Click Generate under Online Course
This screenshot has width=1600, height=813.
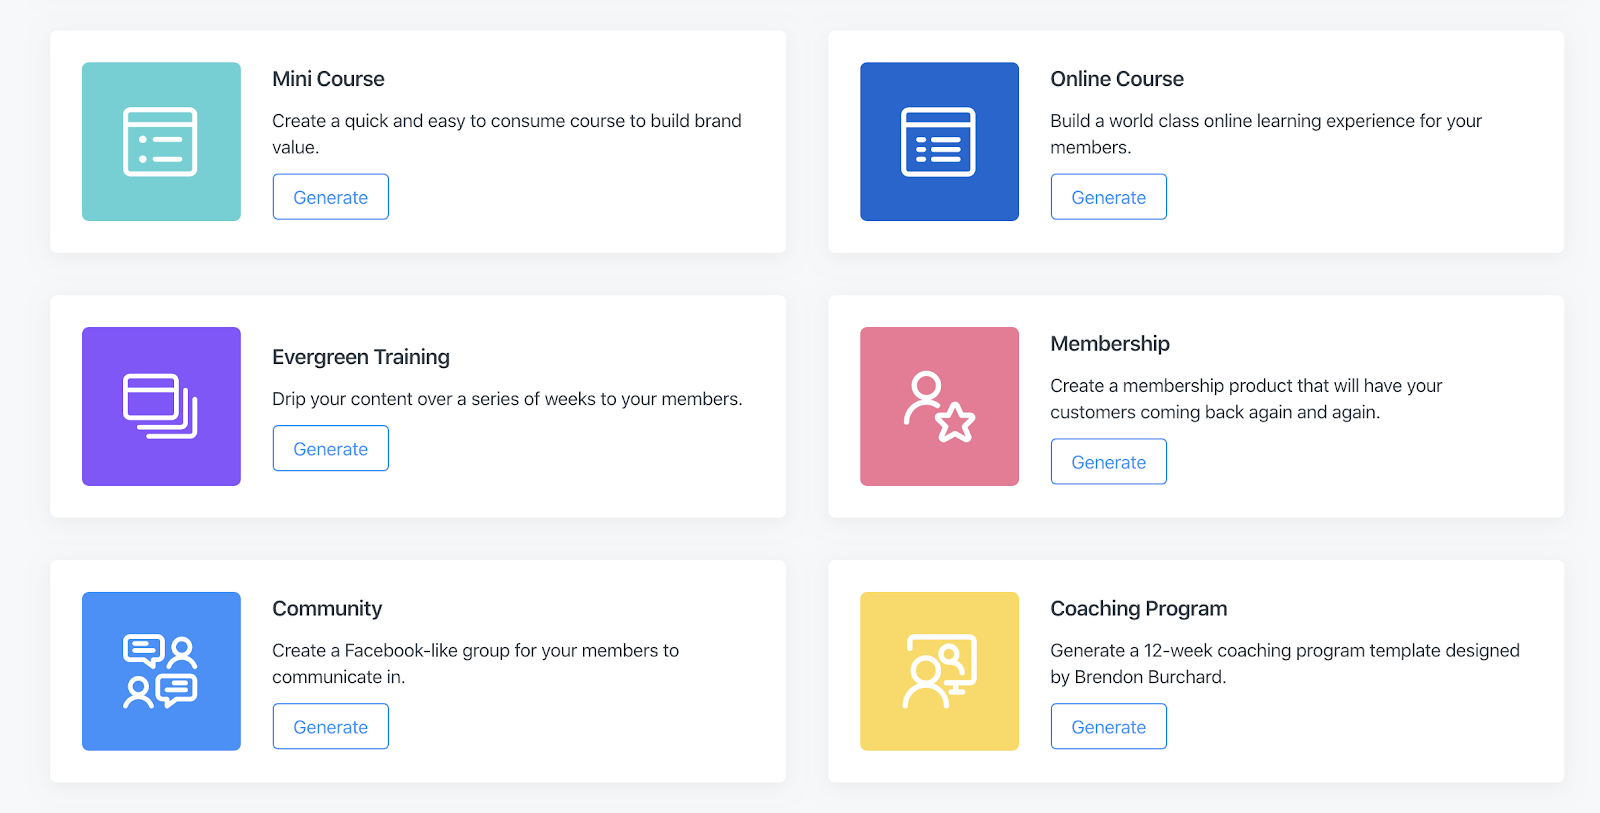pyautogui.click(x=1109, y=197)
